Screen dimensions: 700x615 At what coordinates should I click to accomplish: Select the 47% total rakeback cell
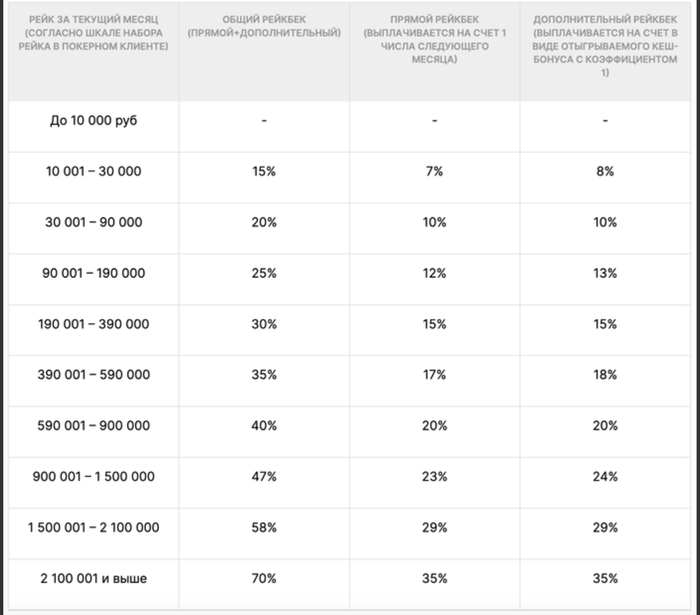[x=264, y=476]
